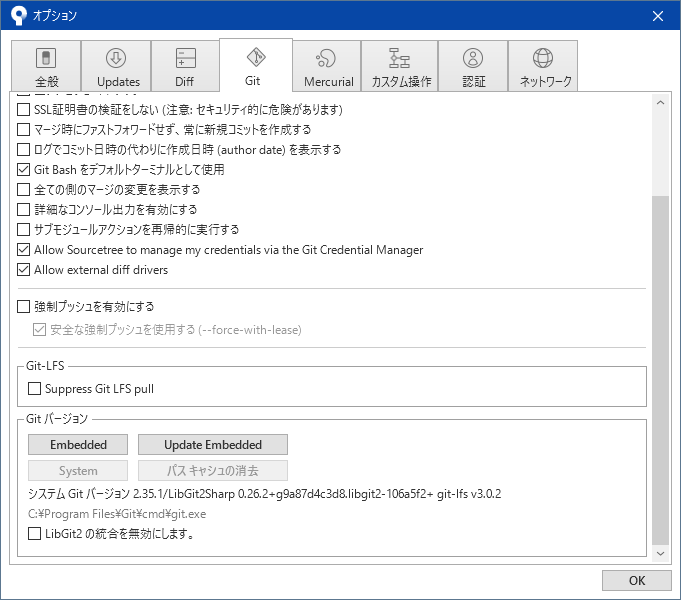Click the System button
This screenshot has height=600, width=681.
pyautogui.click(x=78, y=471)
